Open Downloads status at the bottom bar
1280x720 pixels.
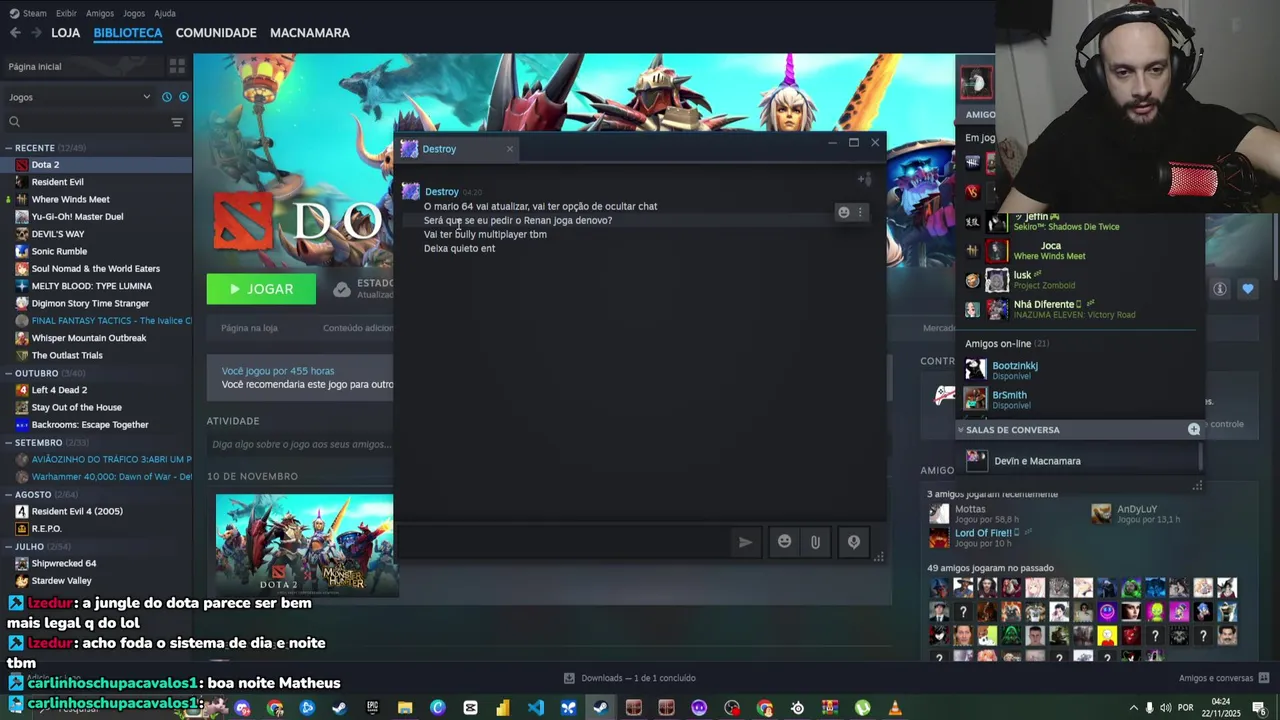630,678
